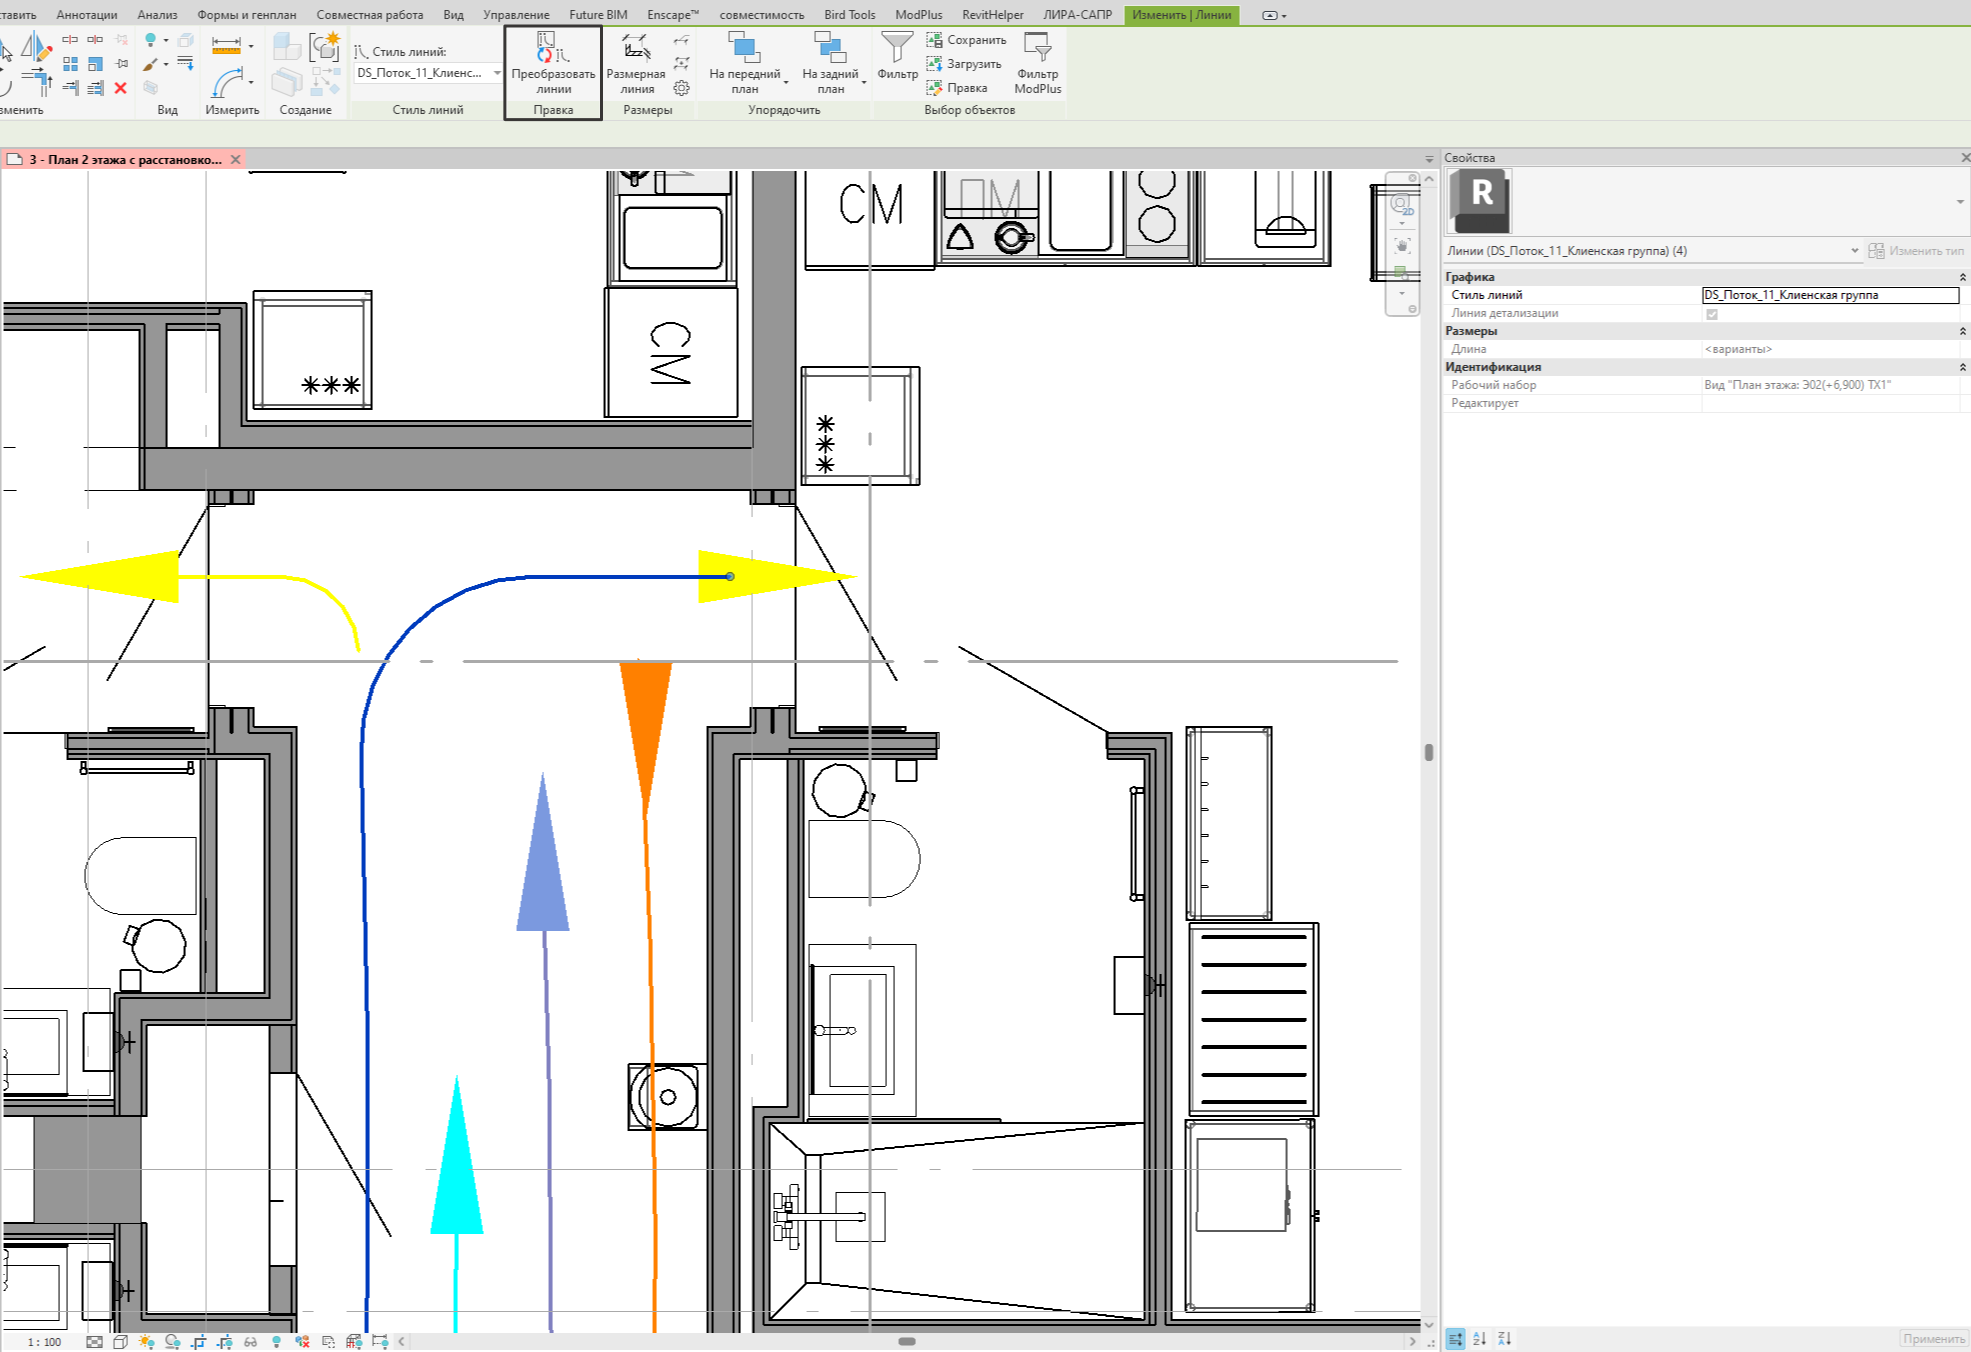
Task: Click the red delete X icon
Action: click(120, 88)
